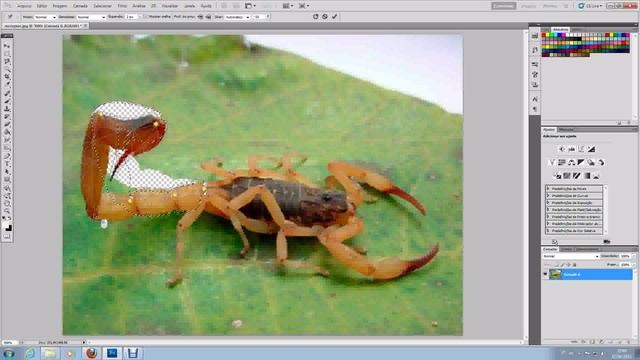Select the Zoom tool in the toolbox
The image size is (640, 360).
point(7,211)
